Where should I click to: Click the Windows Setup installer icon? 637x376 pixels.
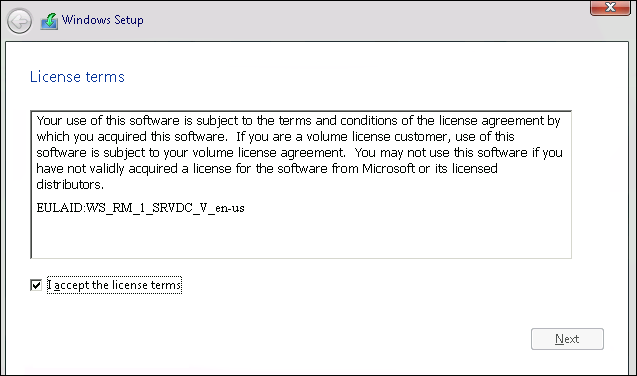tap(49, 21)
